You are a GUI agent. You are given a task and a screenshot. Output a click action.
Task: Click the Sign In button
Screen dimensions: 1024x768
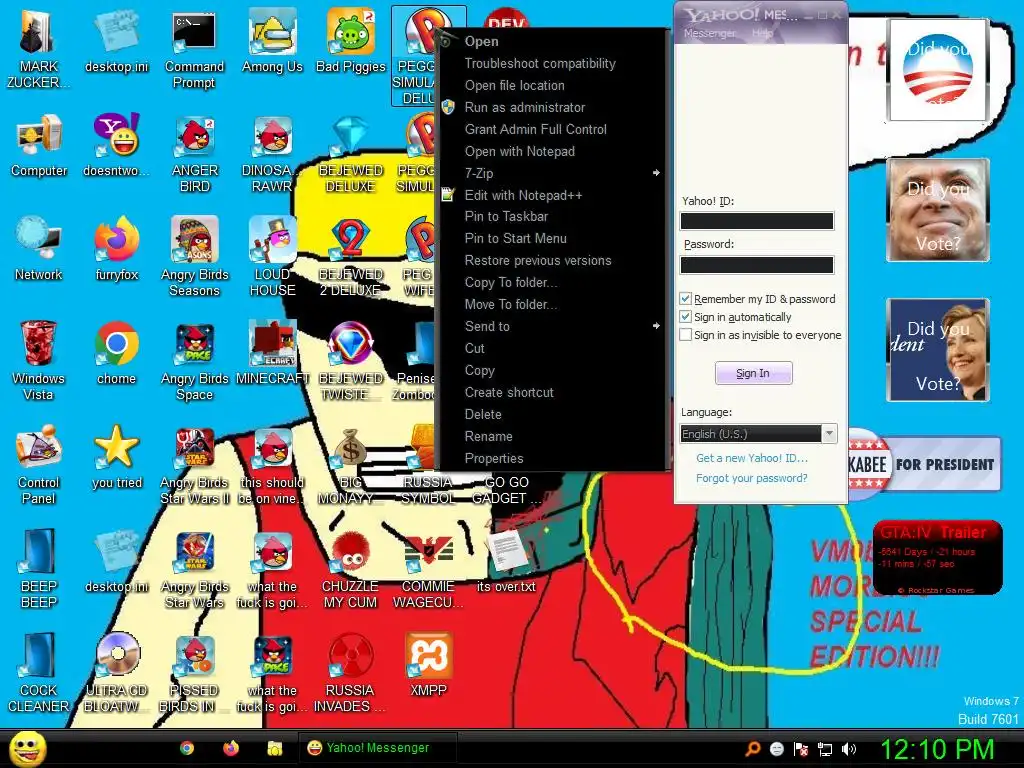(753, 373)
